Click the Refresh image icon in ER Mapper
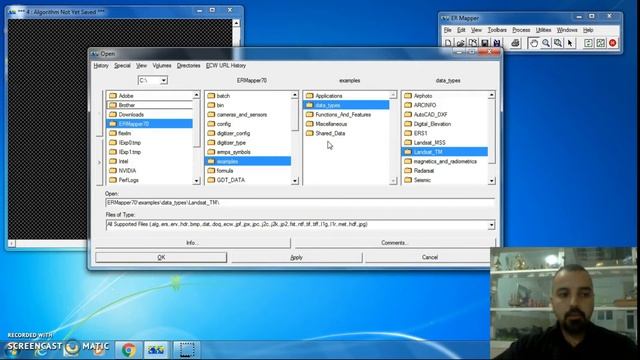The height and width of the screenshot is (360, 640). 600,43
